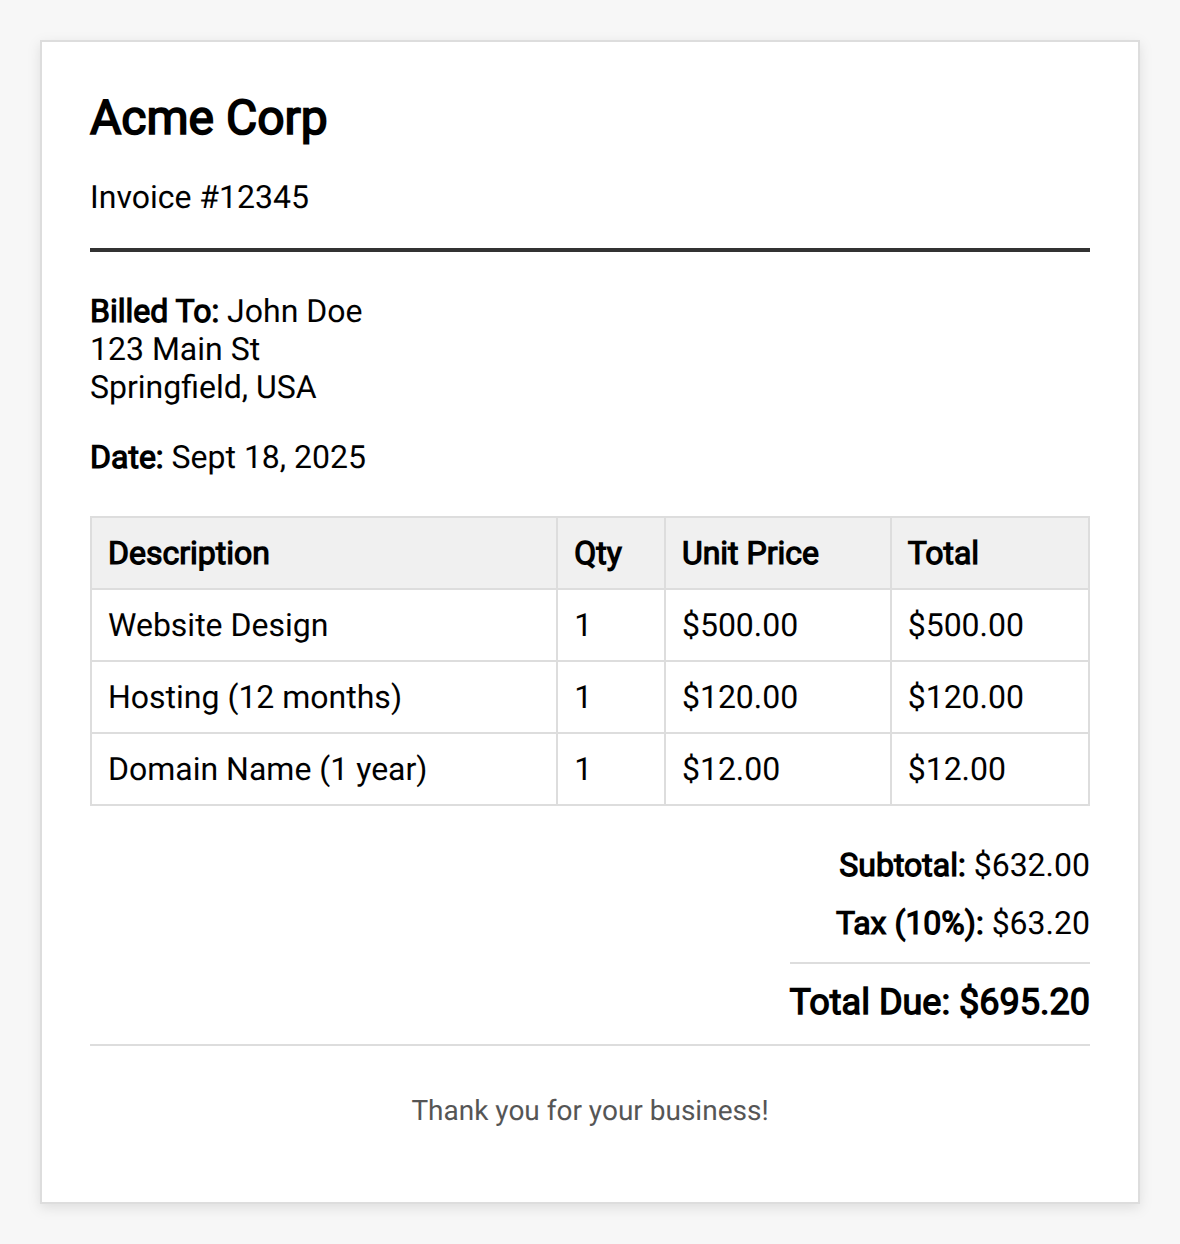The height and width of the screenshot is (1244, 1180).
Task: Click the Sept 18, 2025 date line
Action: (x=228, y=457)
